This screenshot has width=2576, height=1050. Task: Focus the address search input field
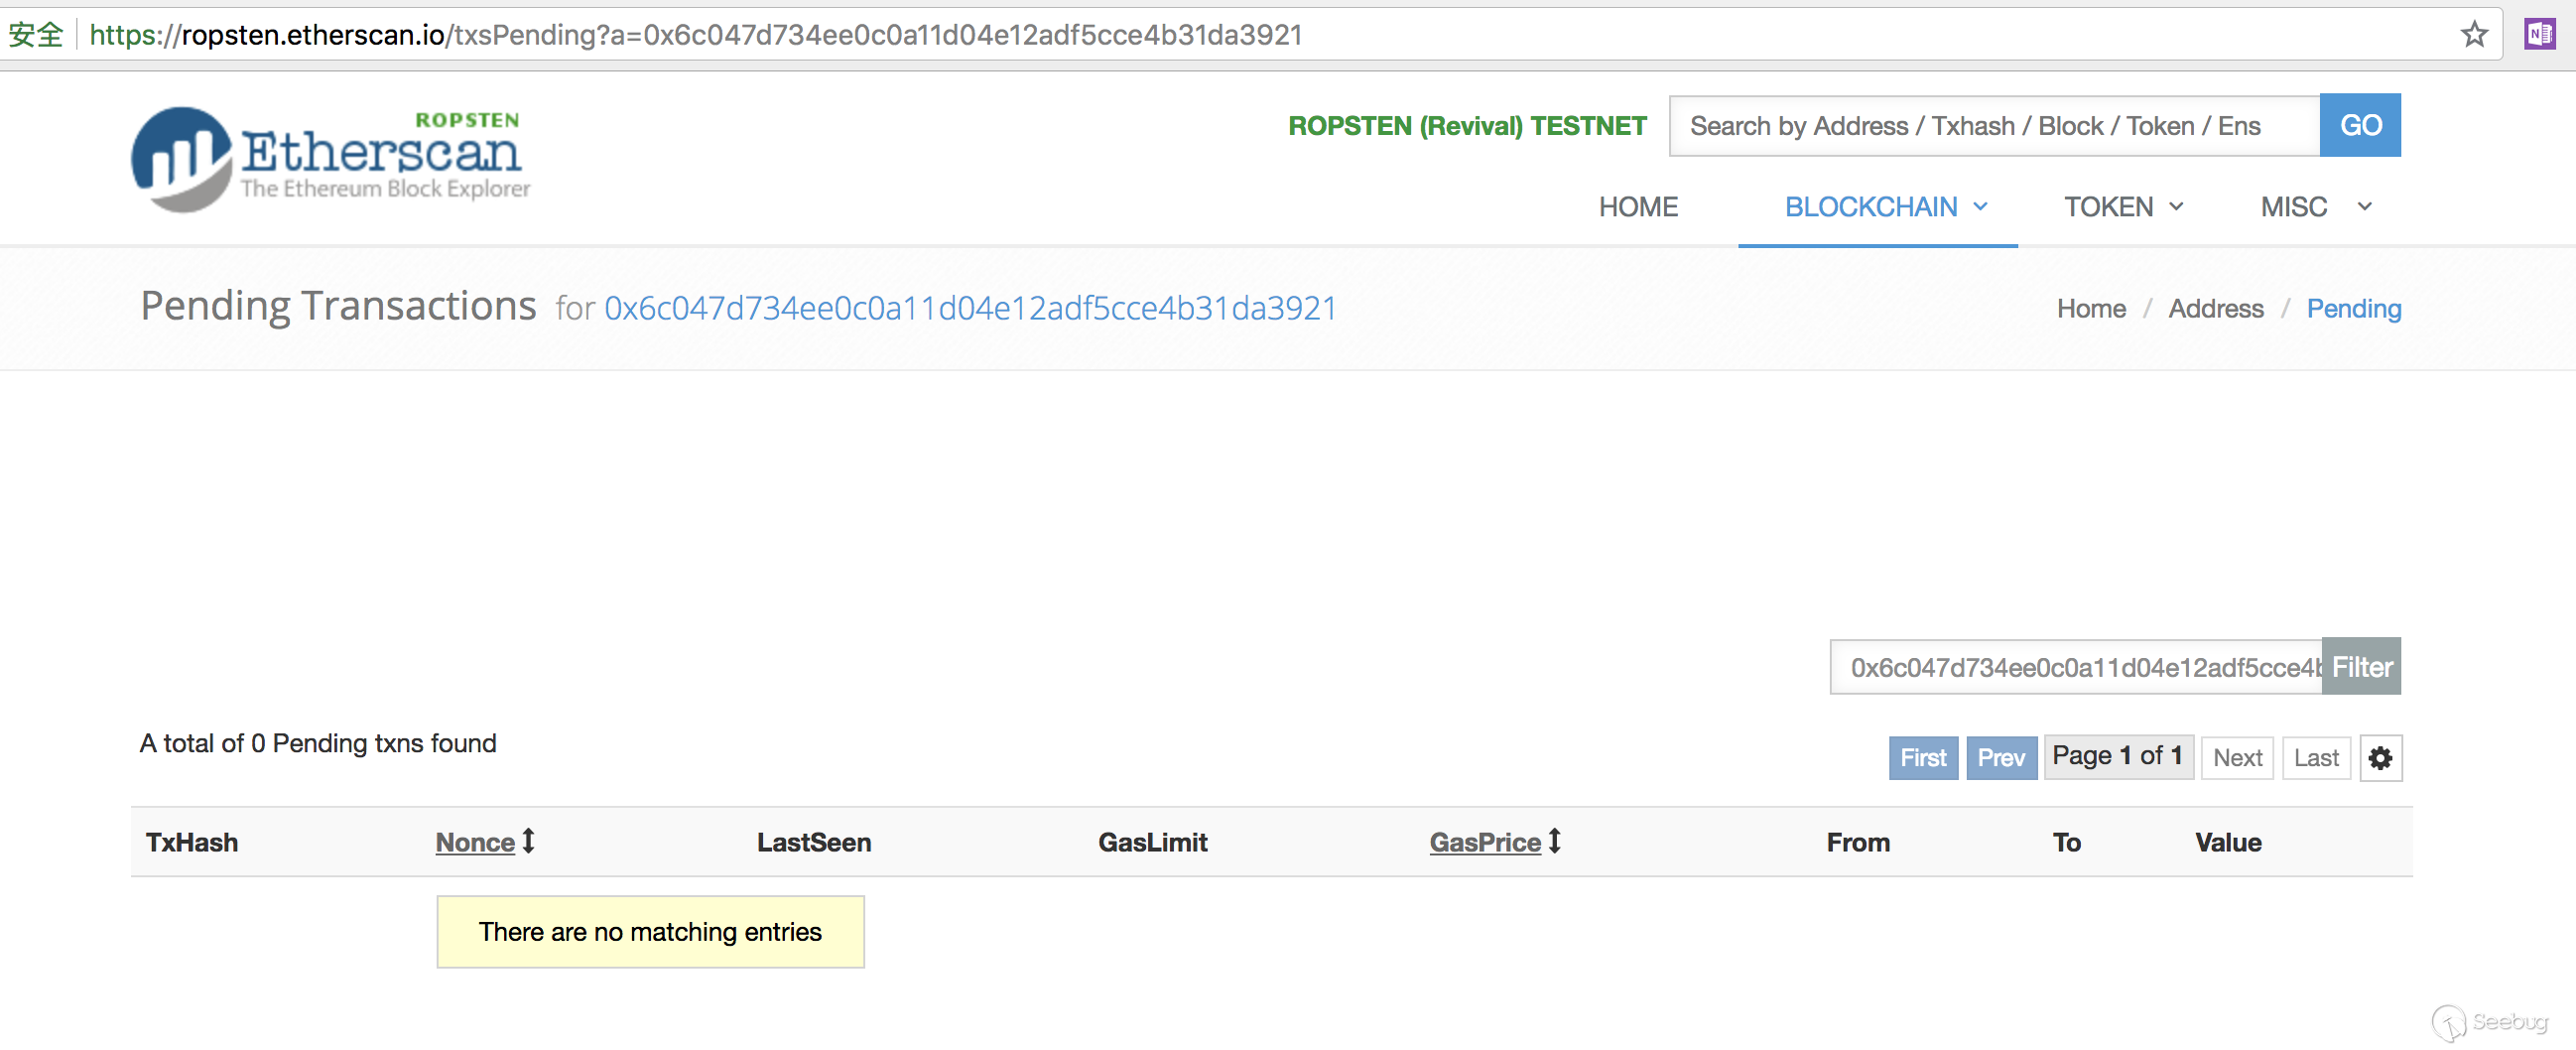(1994, 125)
